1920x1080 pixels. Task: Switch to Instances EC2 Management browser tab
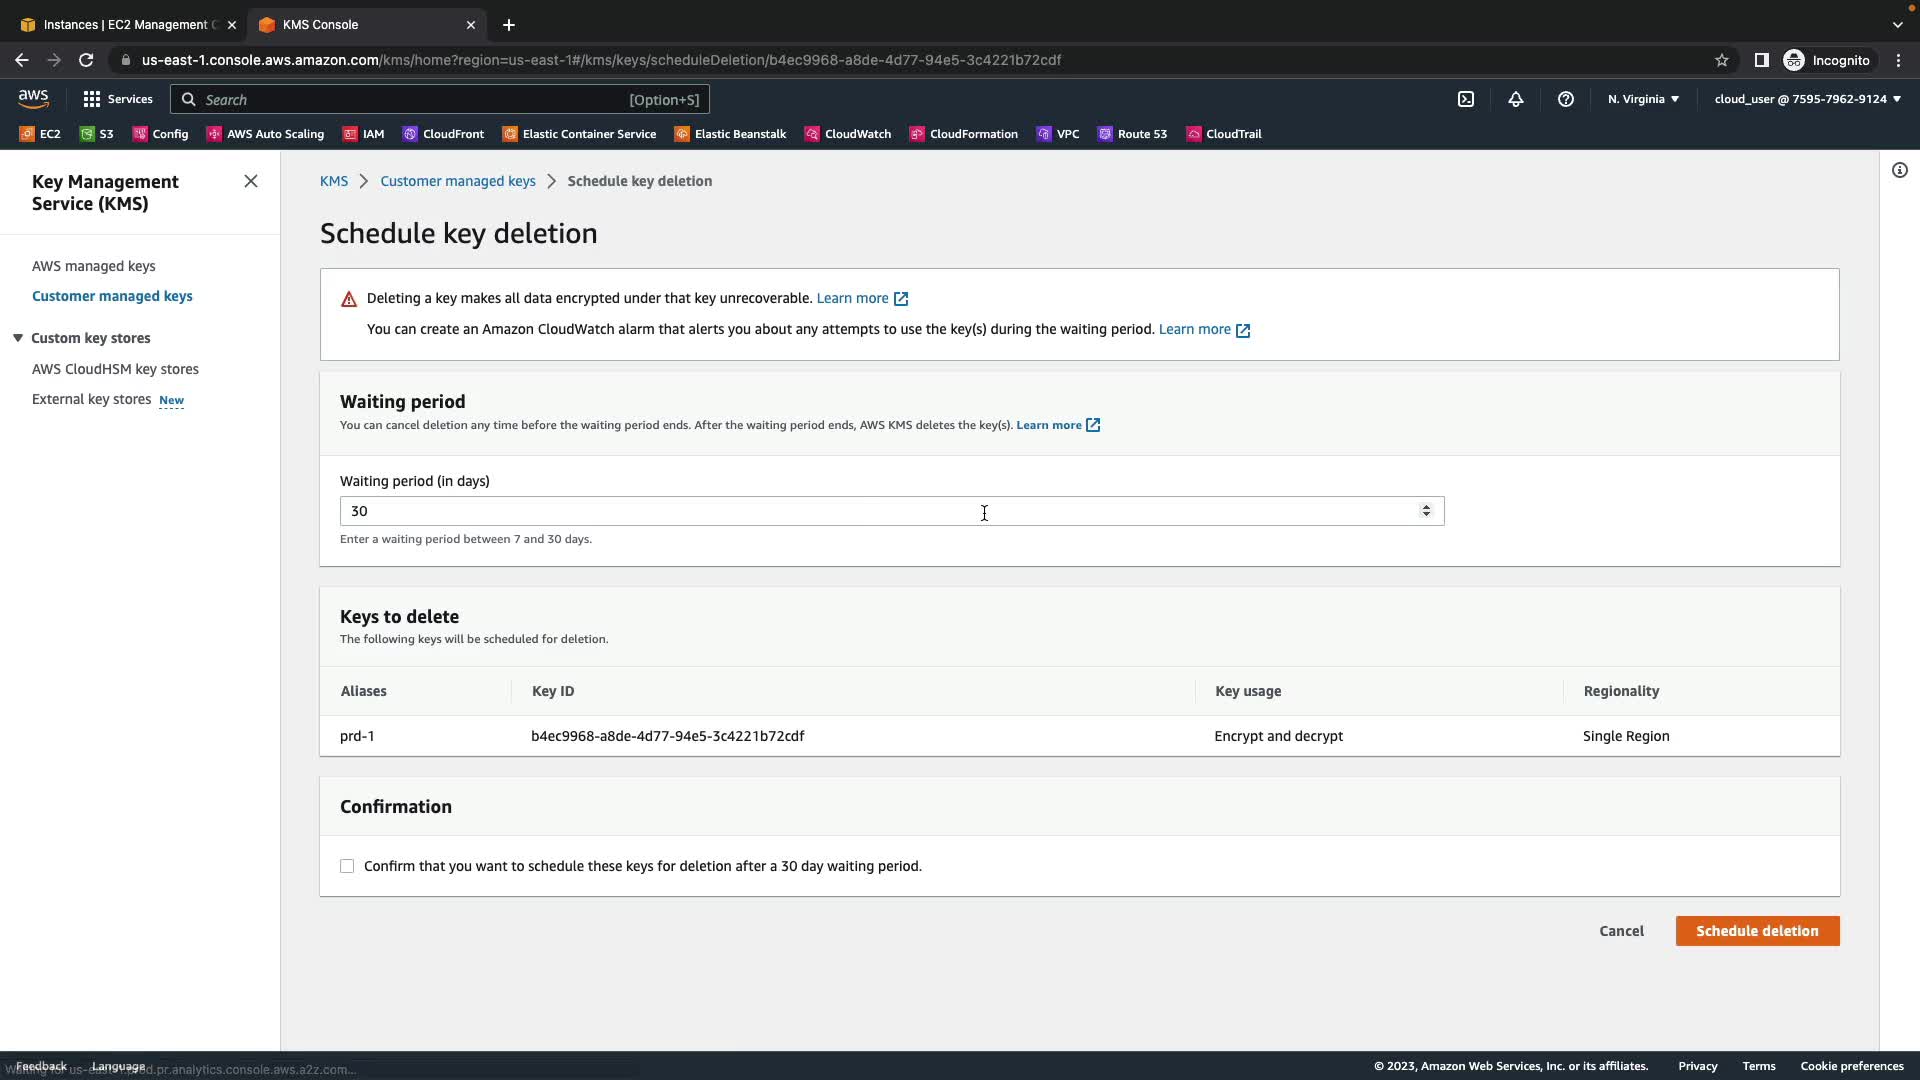[x=125, y=24]
